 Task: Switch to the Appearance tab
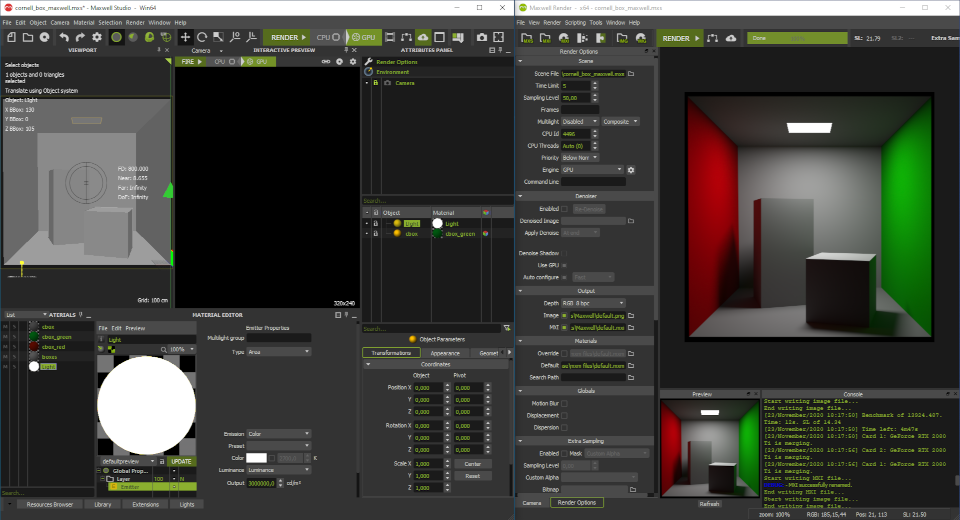tap(445, 353)
